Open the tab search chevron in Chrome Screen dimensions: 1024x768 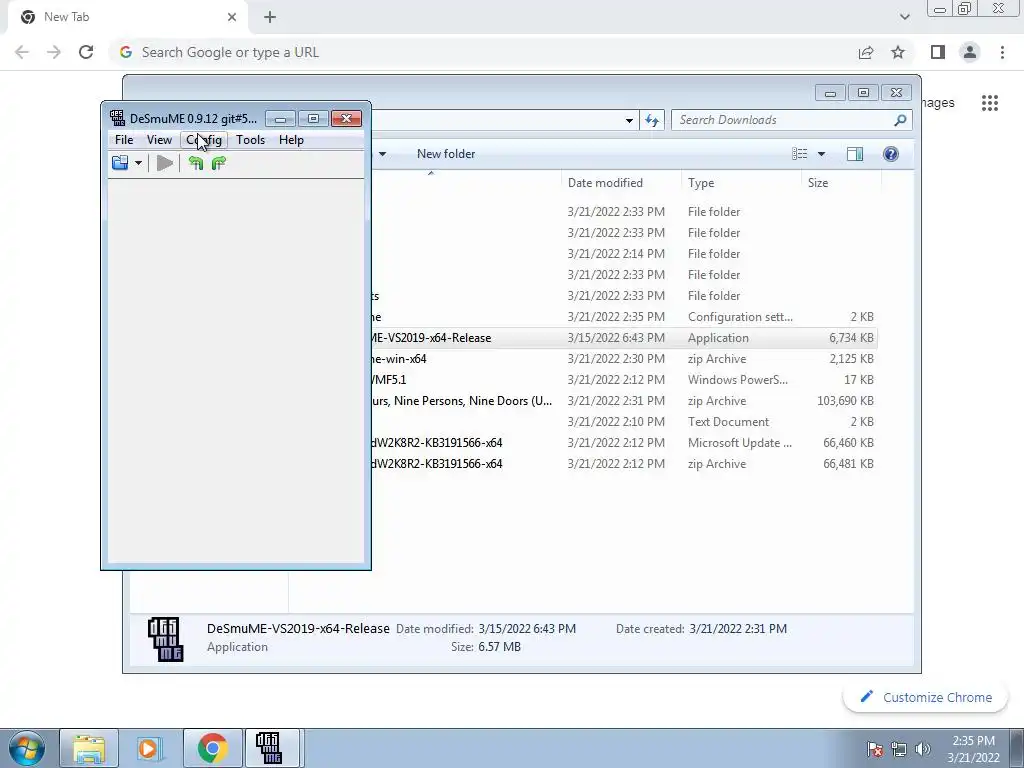[904, 17]
